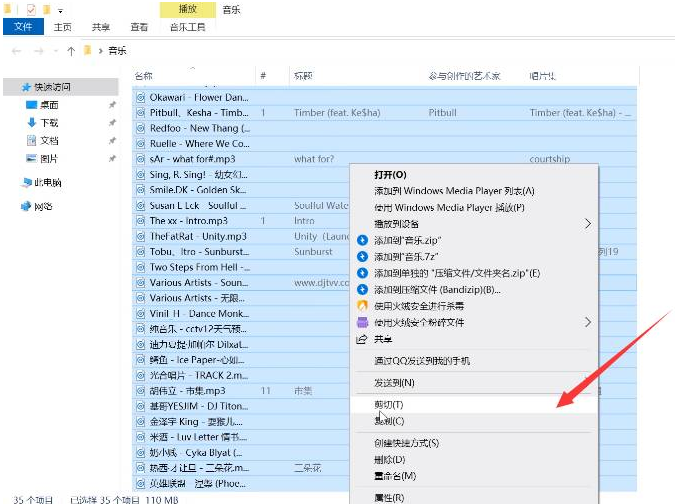Expand the 播放到设备 submenu
The image size is (675, 504).
[474, 224]
